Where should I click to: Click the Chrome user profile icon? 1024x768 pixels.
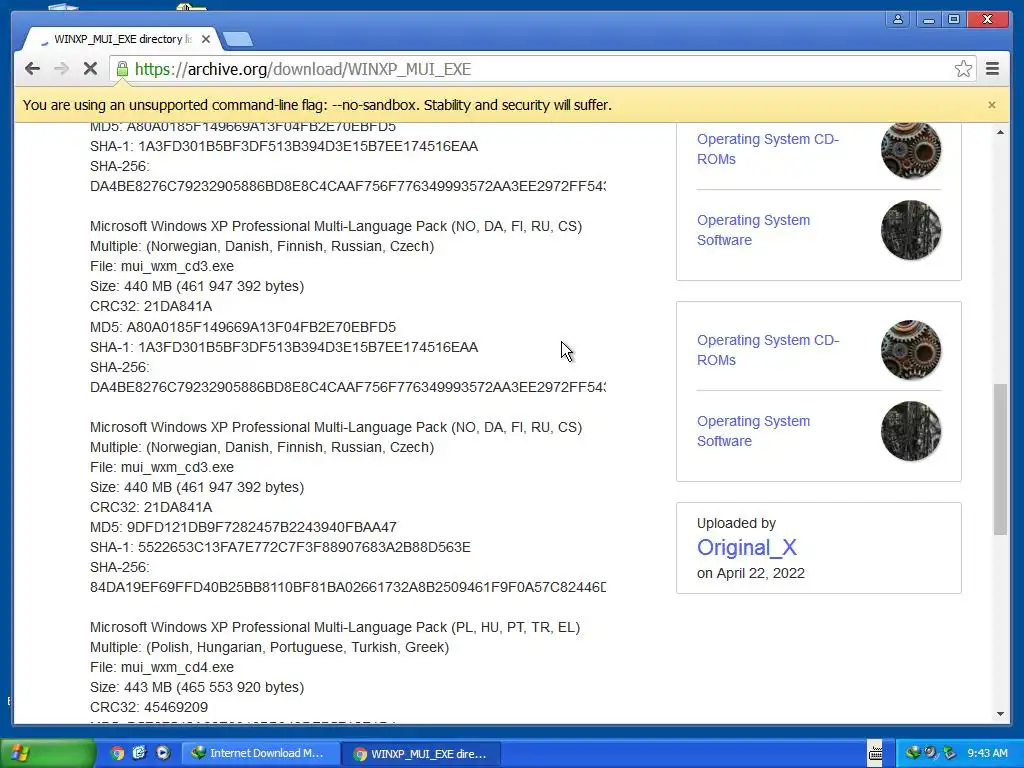[898, 19]
